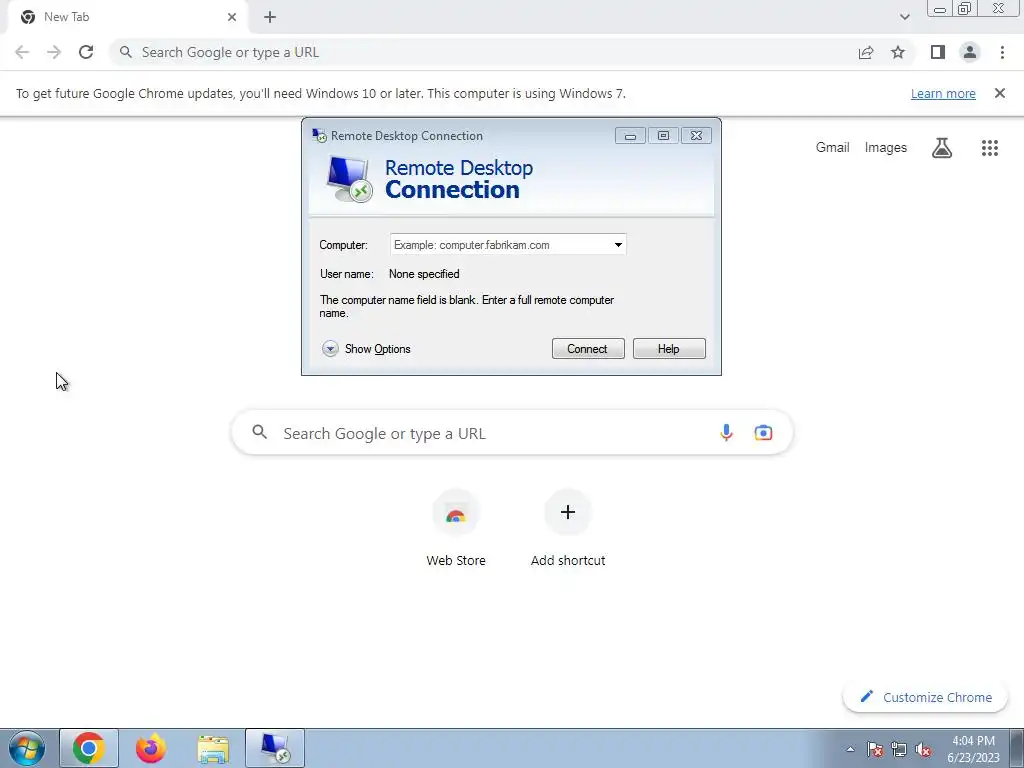Reload the page with the refresh icon
Image resolution: width=1024 pixels, height=768 pixels.
click(86, 52)
